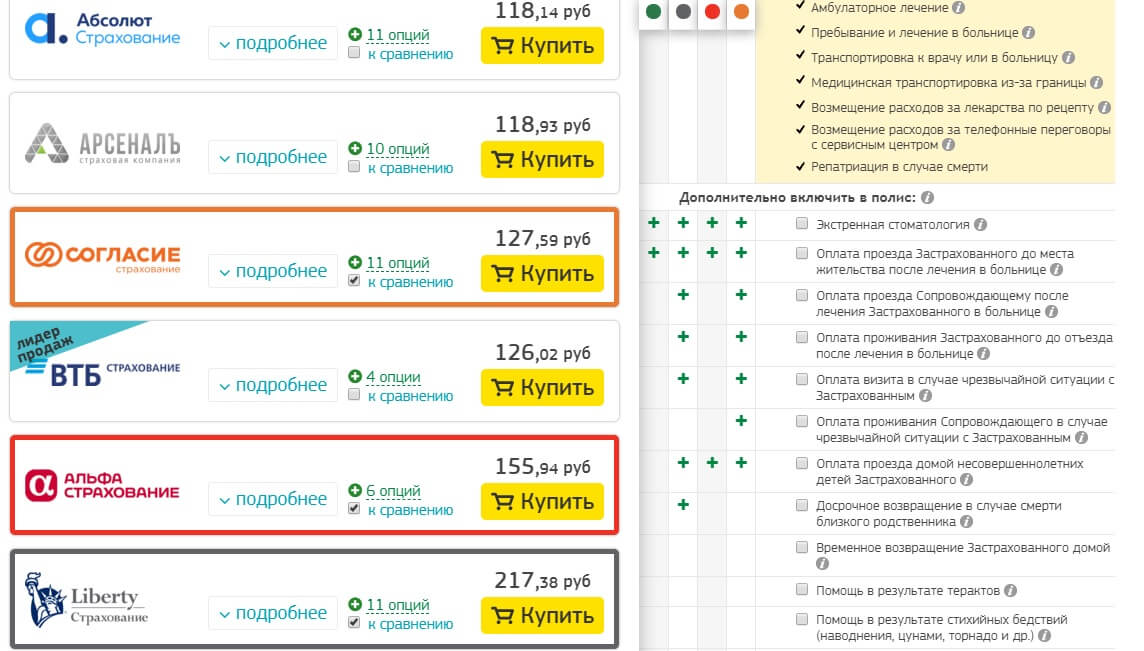
Task: Click info icon next to Амбулаторное лечение
Action: (959, 8)
